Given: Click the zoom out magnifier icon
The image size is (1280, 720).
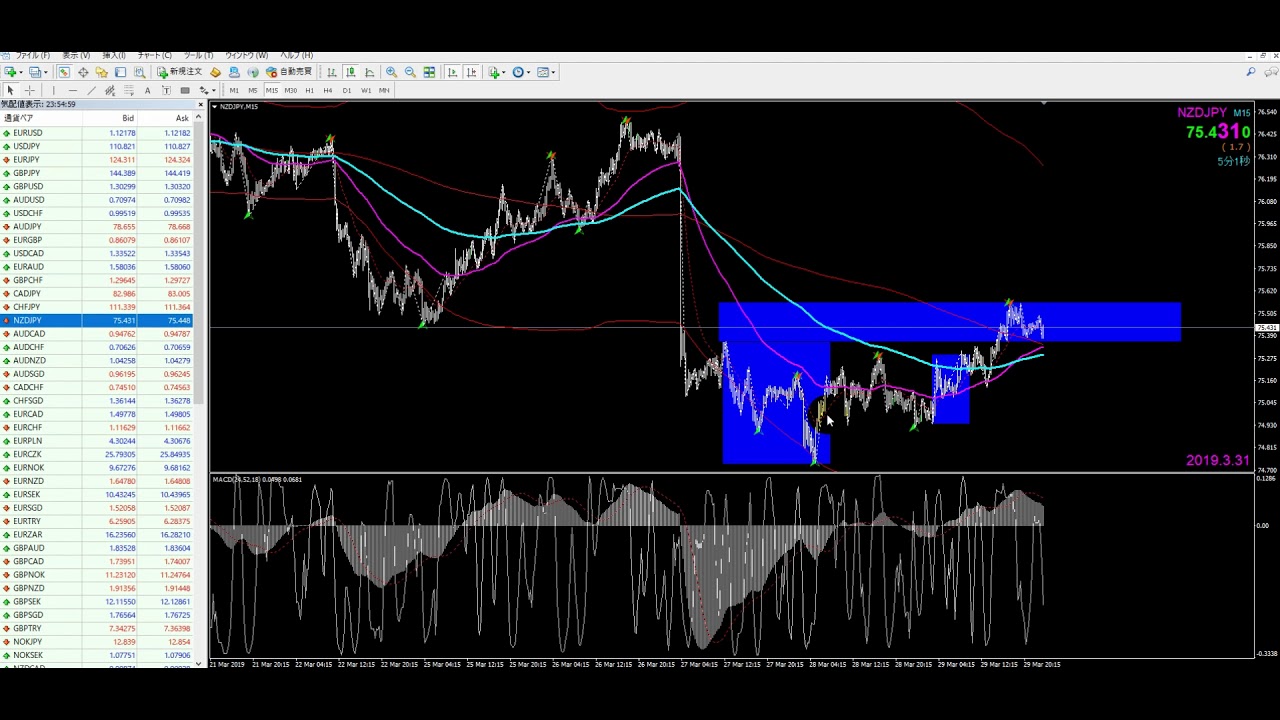Looking at the screenshot, I should pos(410,72).
